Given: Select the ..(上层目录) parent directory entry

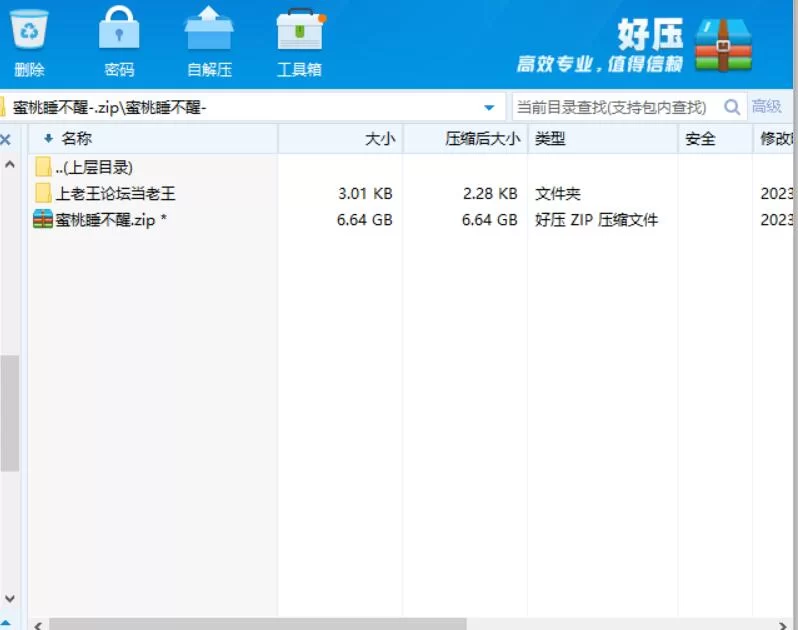Looking at the screenshot, I should [x=94, y=167].
